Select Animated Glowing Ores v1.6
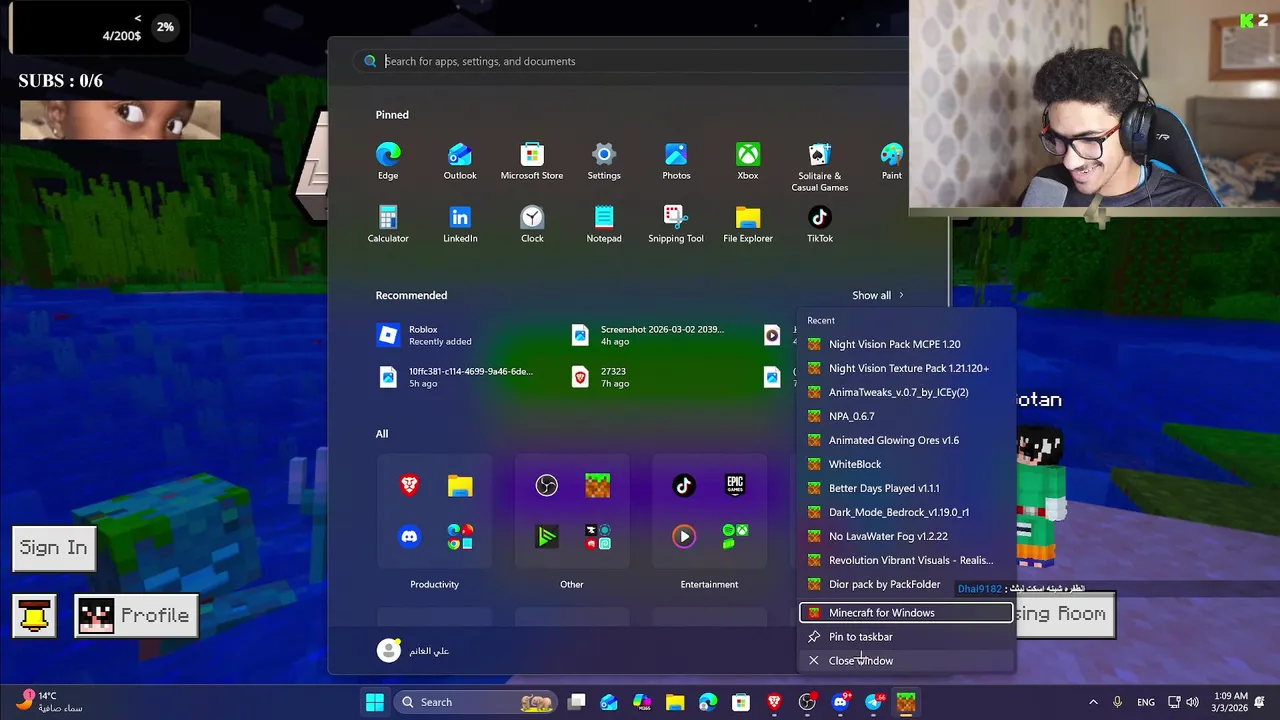This screenshot has width=1280, height=720. pyautogui.click(x=906, y=440)
